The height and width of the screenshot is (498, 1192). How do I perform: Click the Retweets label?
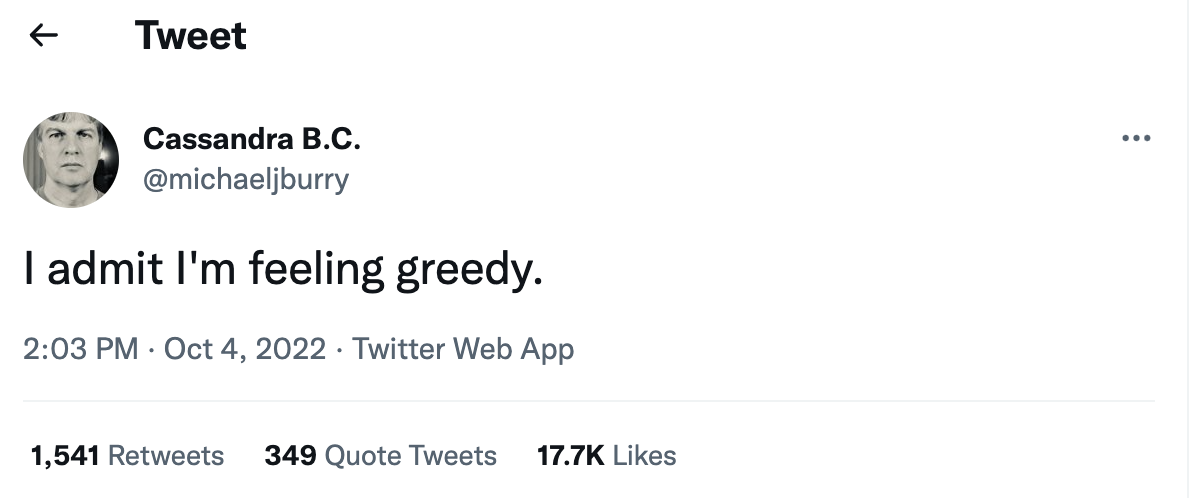(x=165, y=456)
